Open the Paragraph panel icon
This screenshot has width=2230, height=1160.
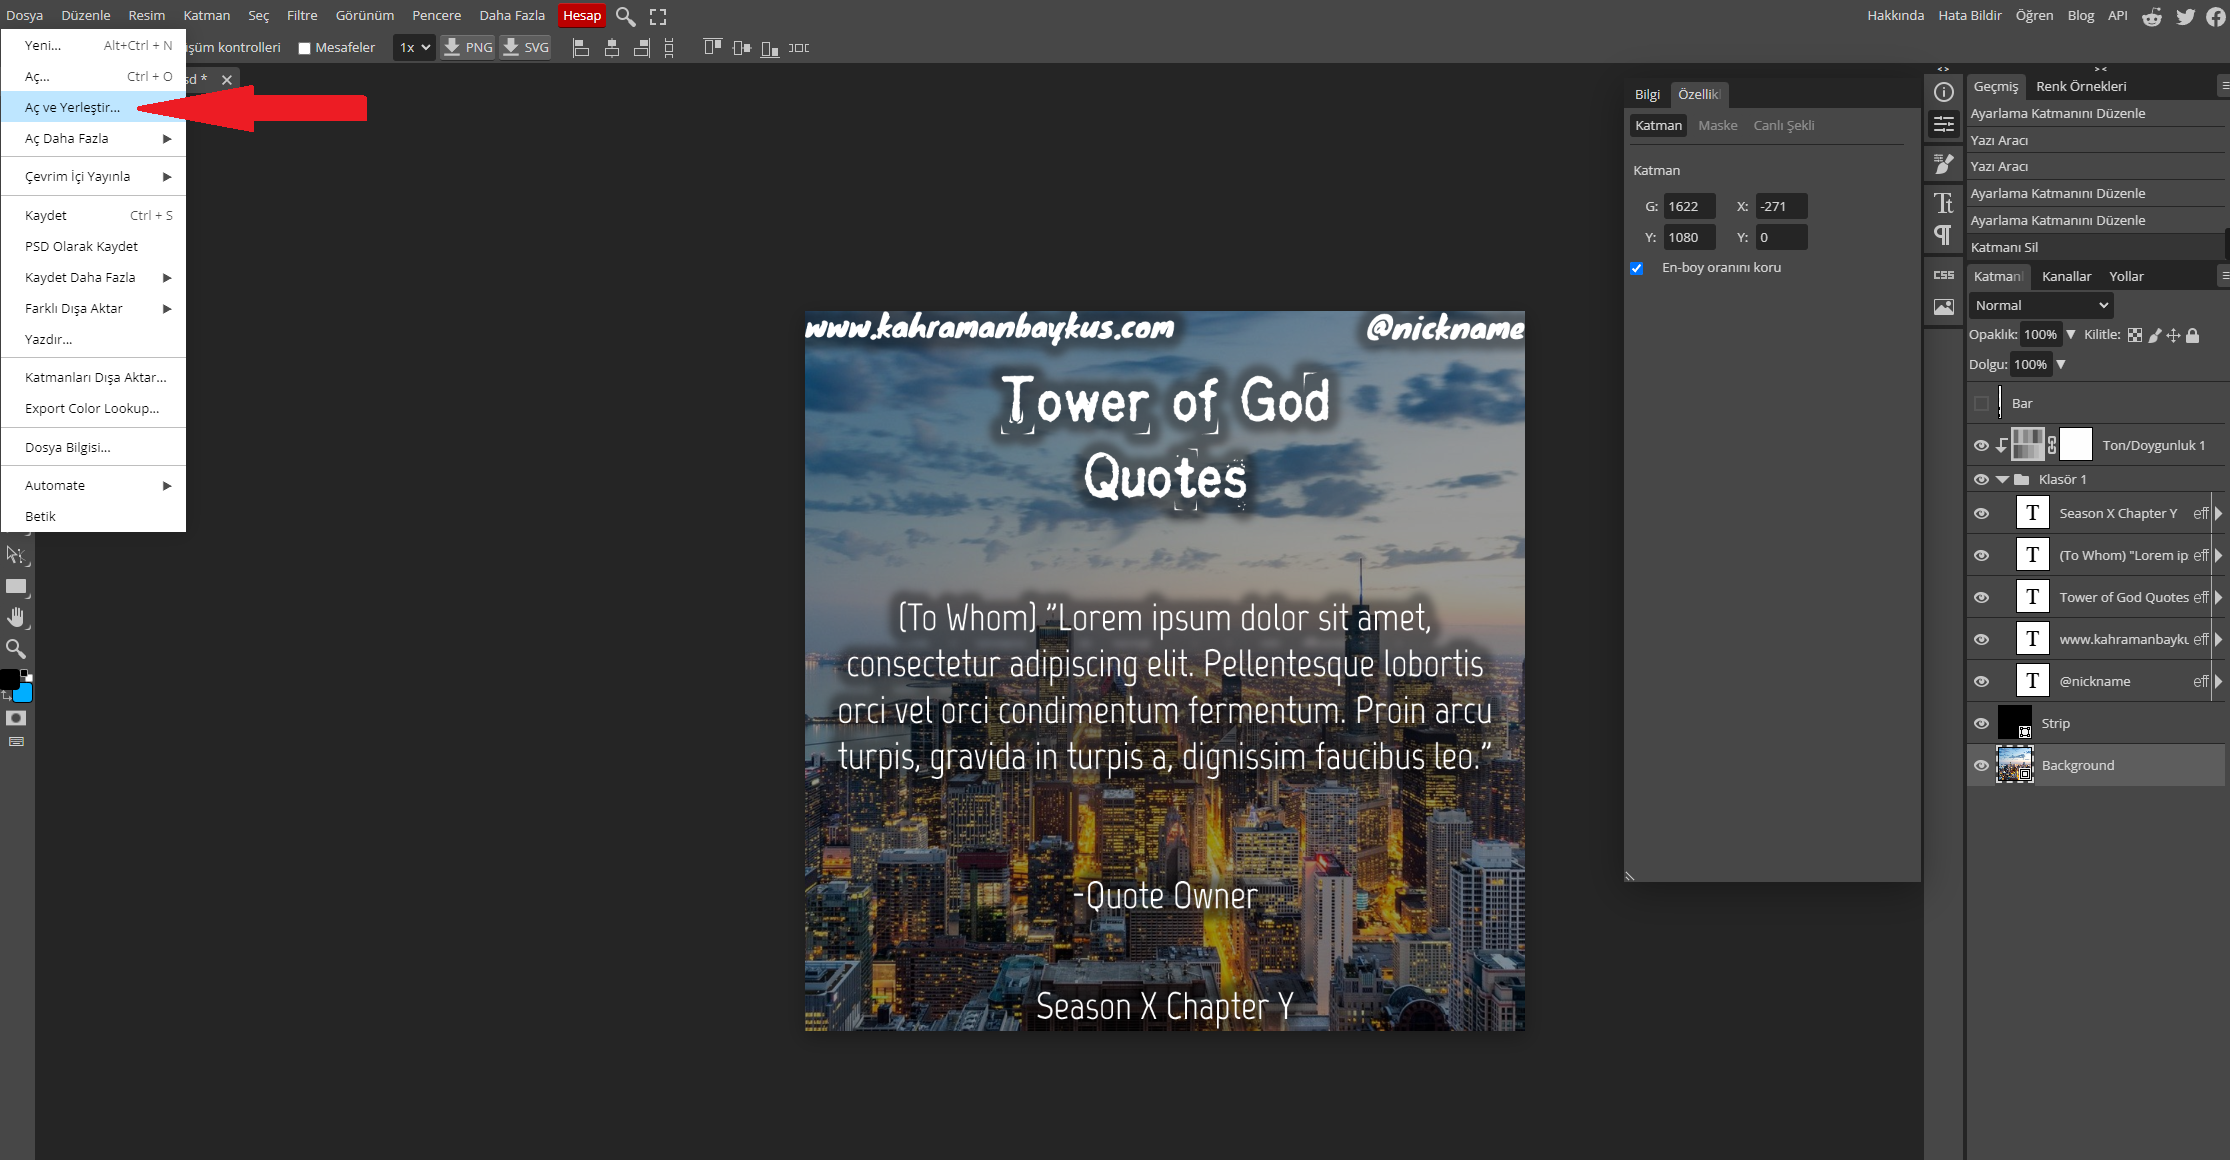click(1944, 235)
